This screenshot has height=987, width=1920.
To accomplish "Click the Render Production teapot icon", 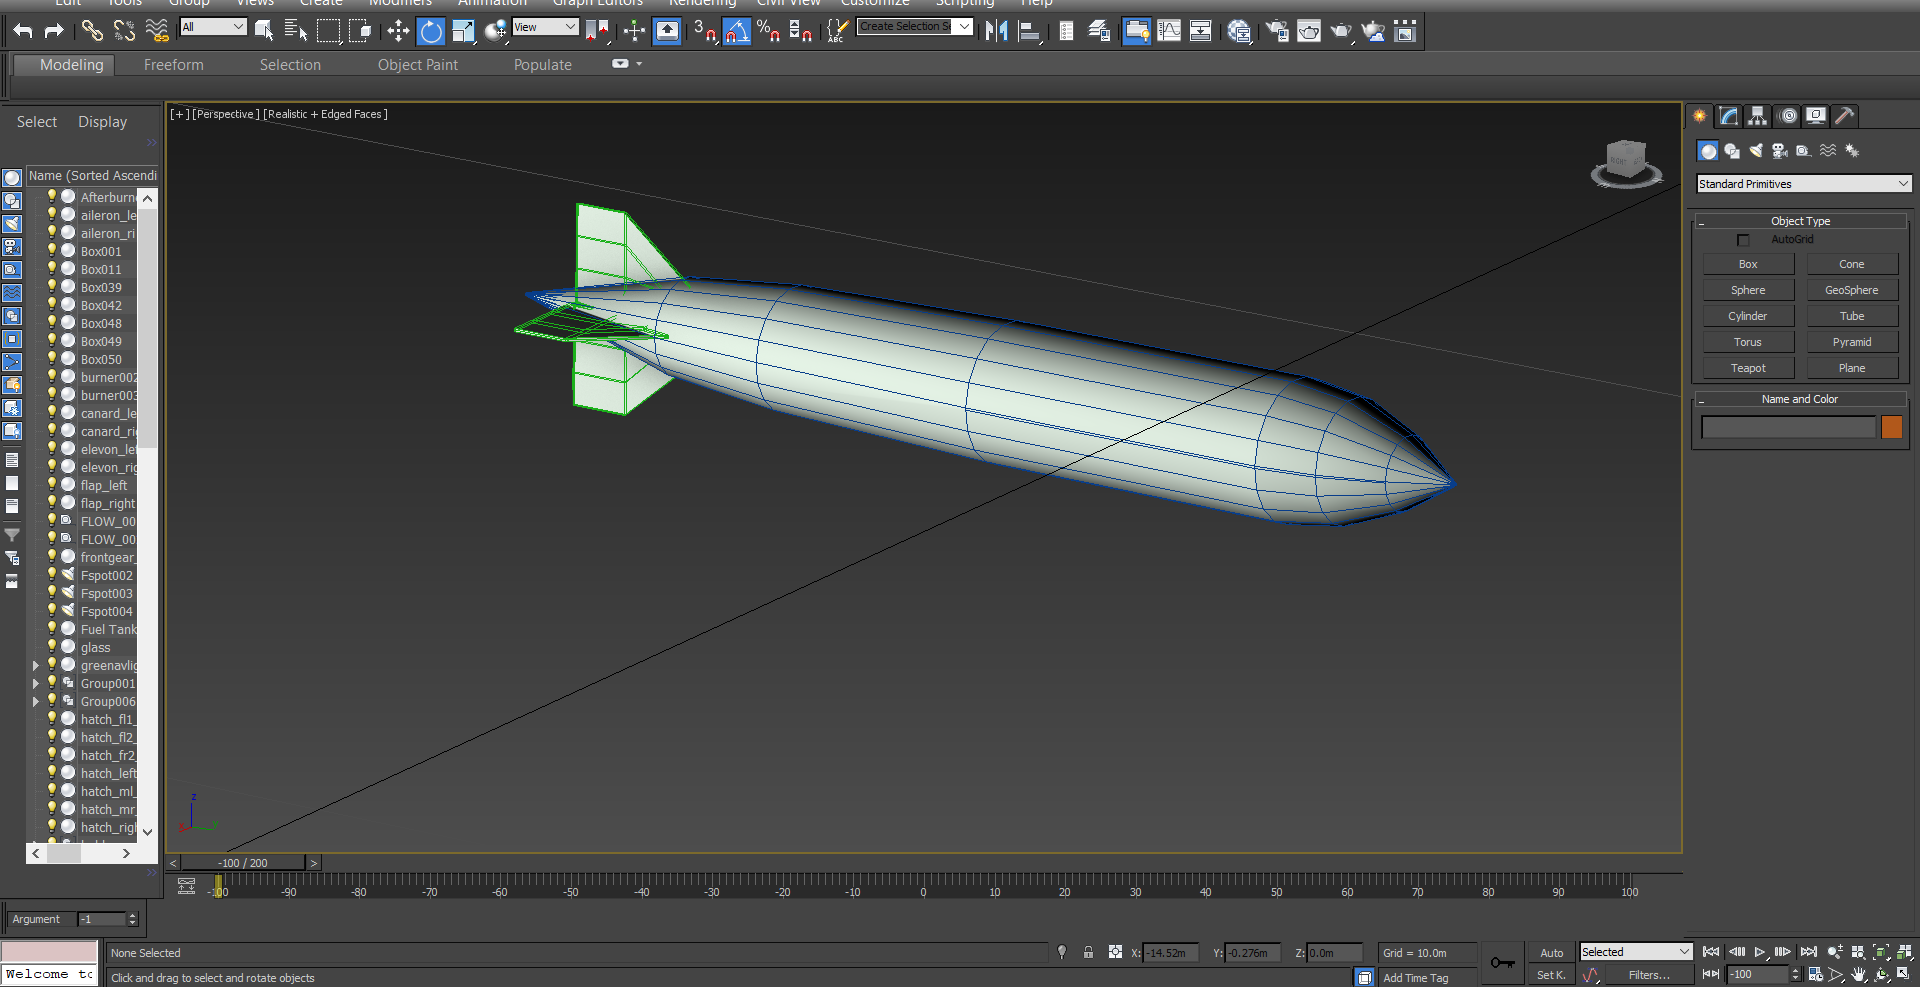I will tap(1341, 31).
